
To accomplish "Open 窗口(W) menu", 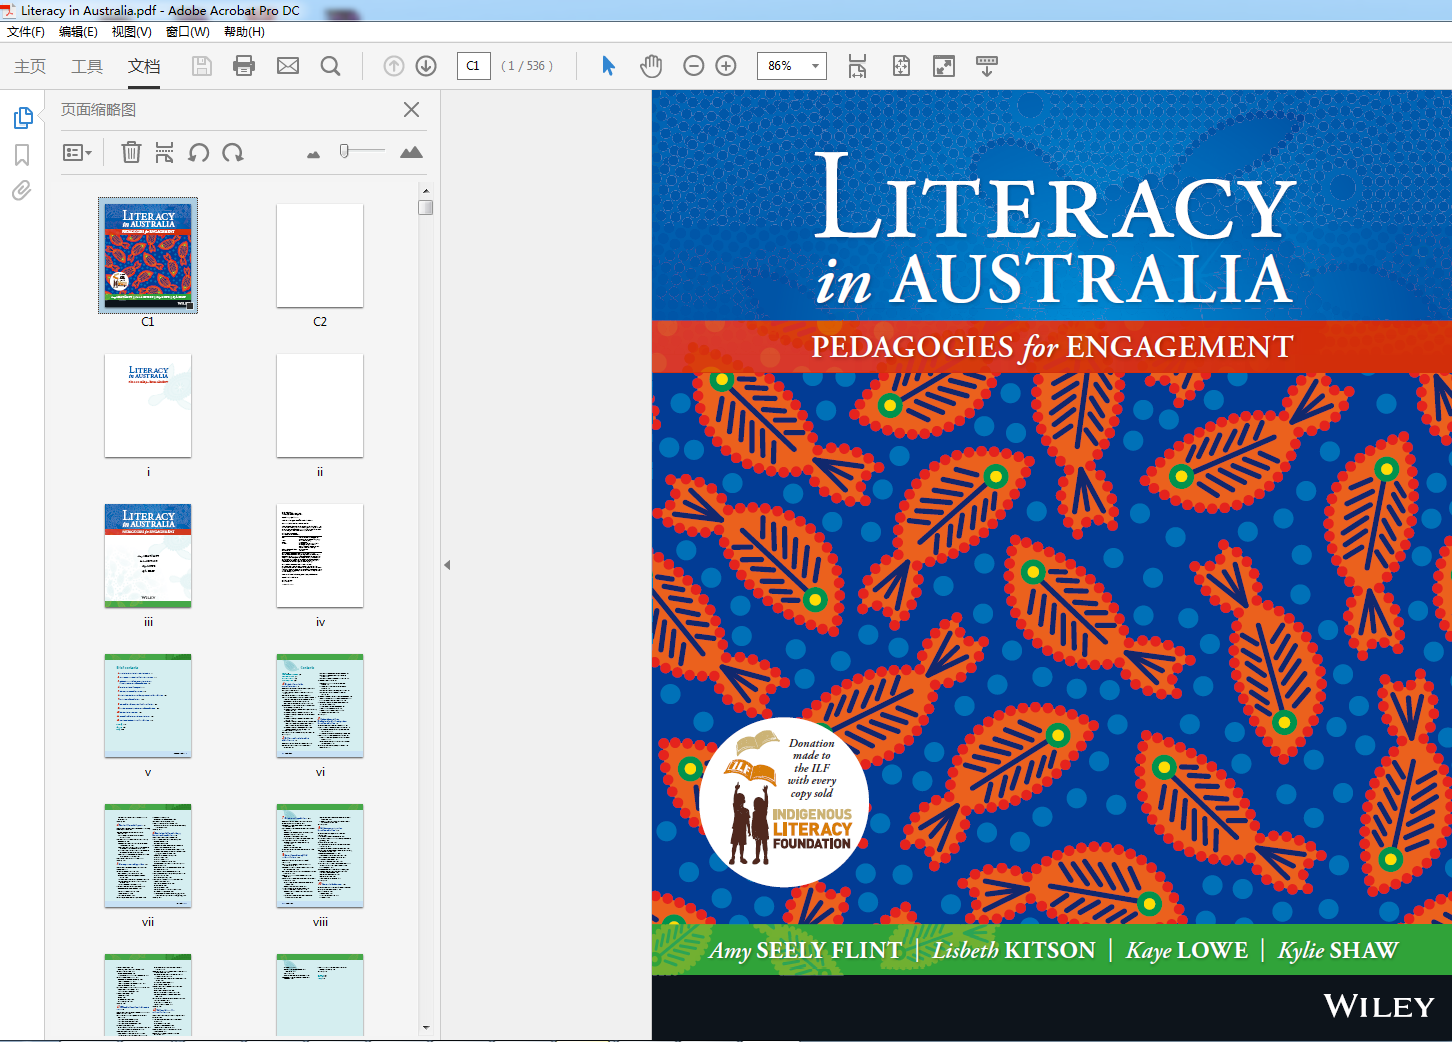I will [187, 32].
